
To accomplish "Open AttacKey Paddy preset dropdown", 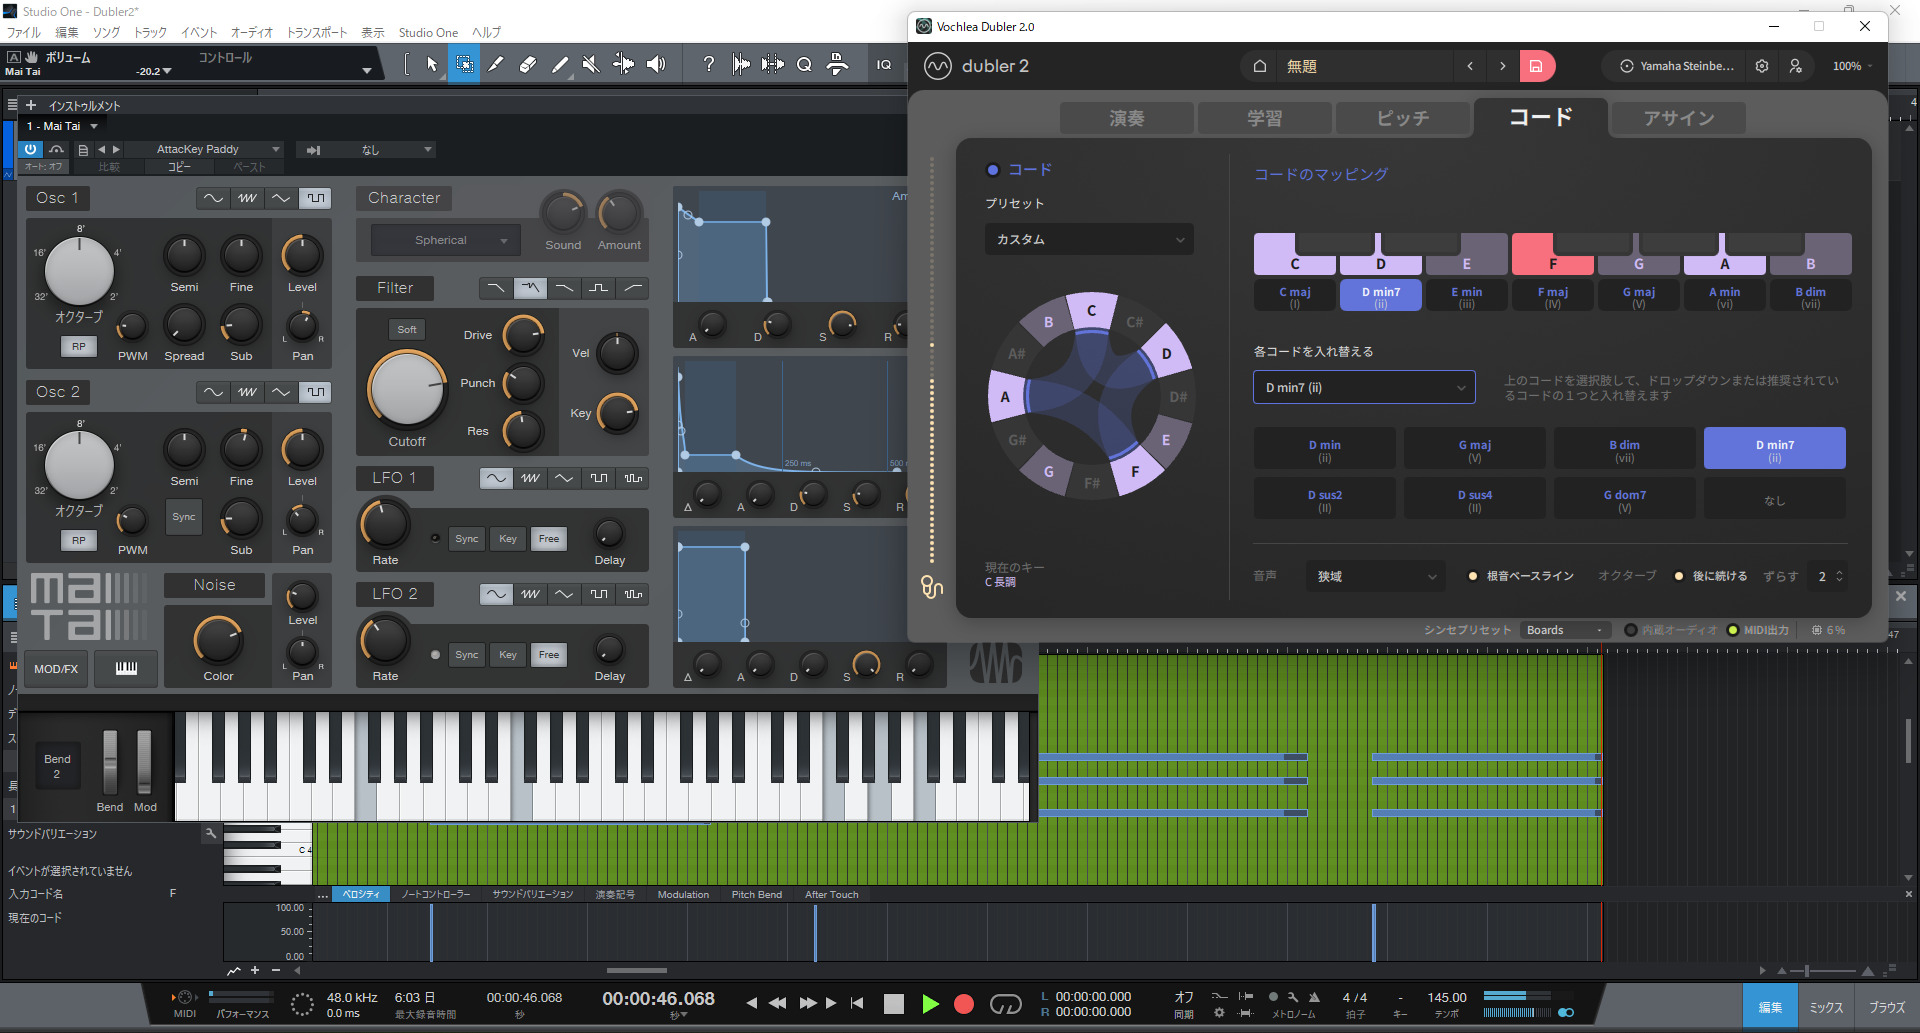I will point(206,149).
